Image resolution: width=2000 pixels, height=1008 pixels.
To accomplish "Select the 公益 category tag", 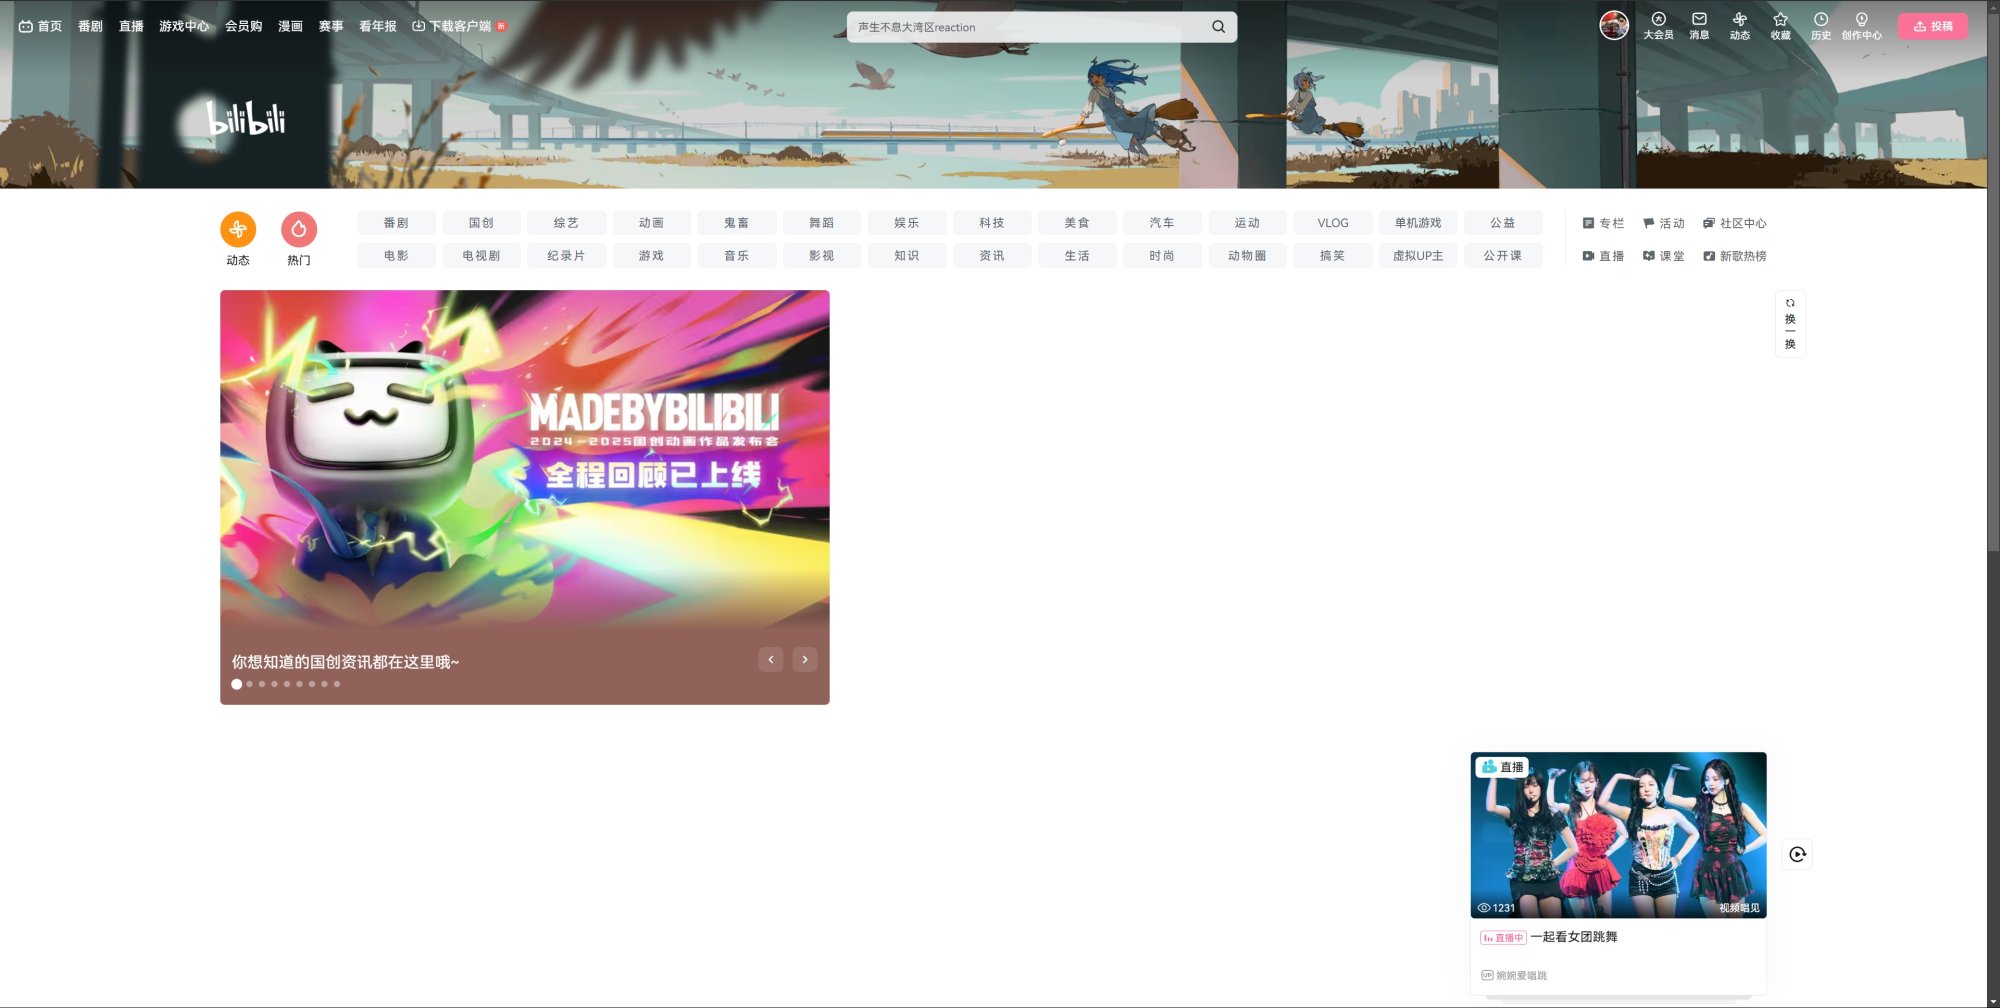I will pos(1503,223).
